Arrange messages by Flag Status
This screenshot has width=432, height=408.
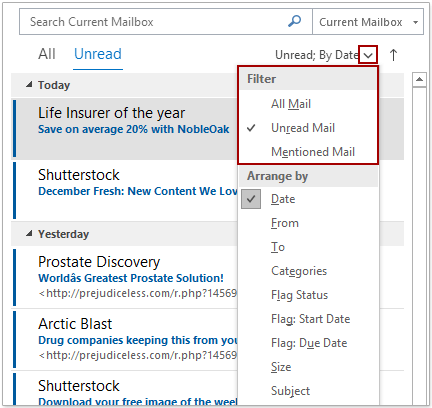309,295
